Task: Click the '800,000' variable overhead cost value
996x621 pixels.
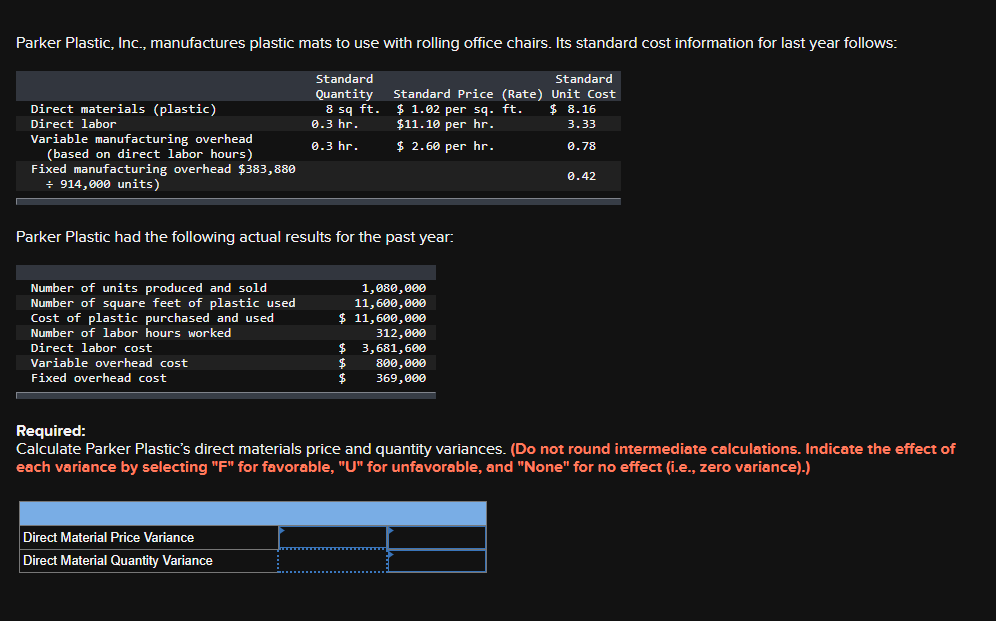Action: 401,363
